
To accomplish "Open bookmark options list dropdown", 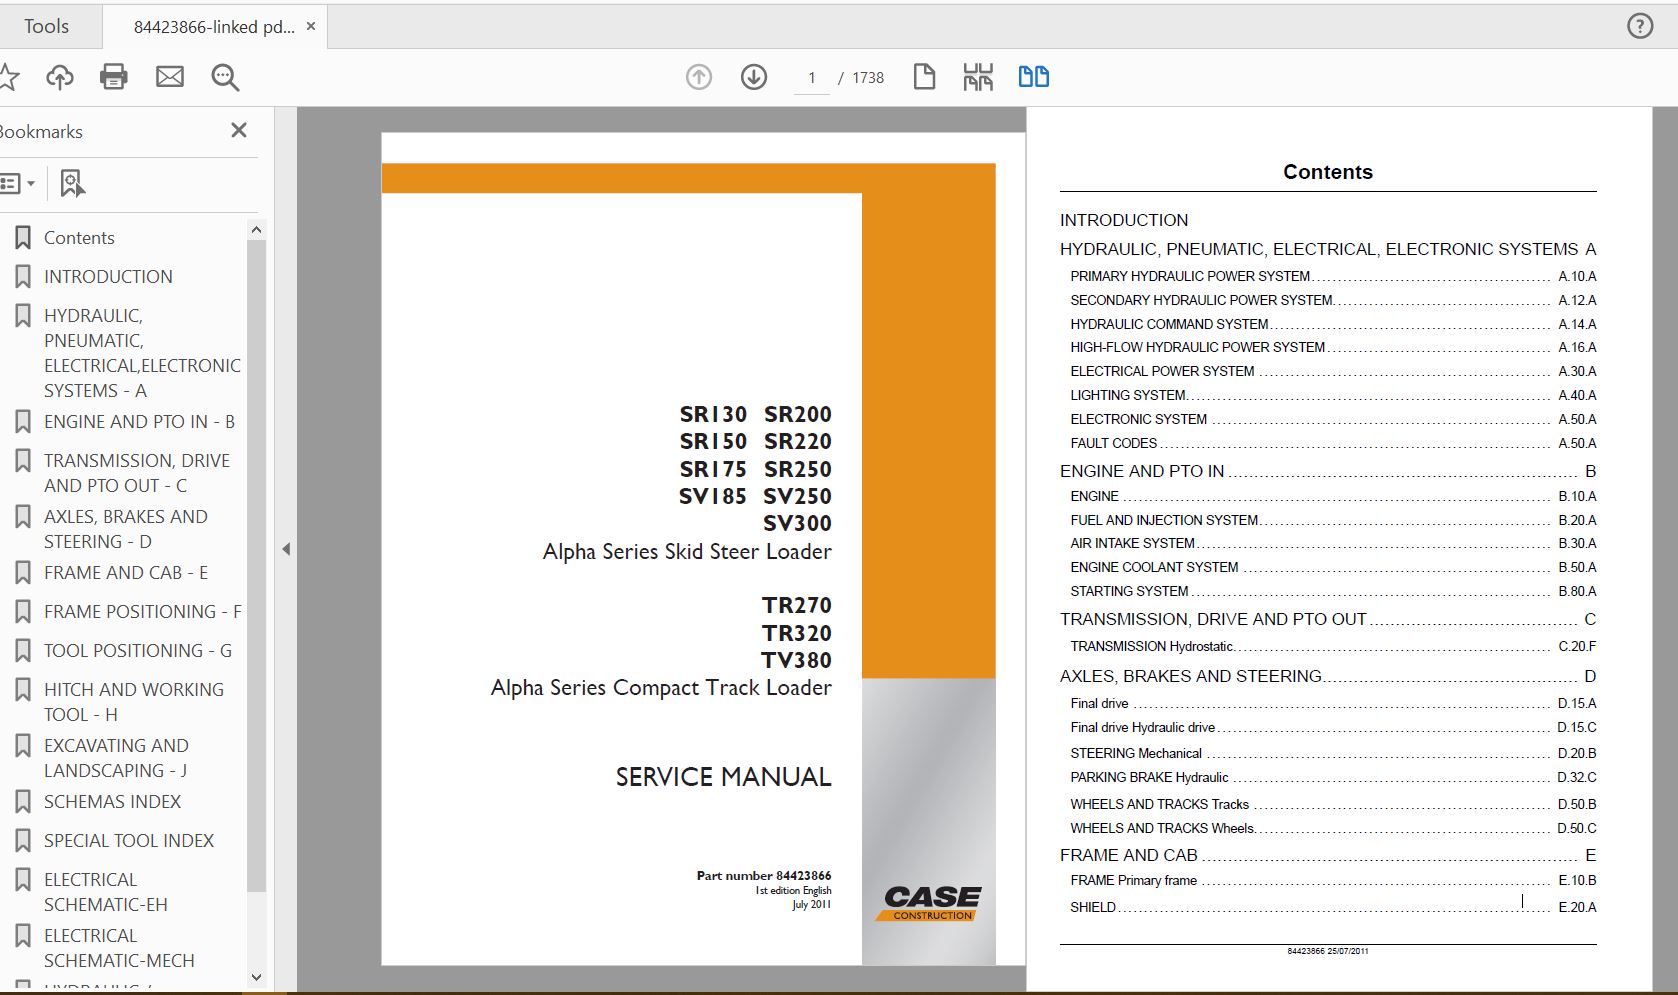I will pyautogui.click(x=17, y=183).
